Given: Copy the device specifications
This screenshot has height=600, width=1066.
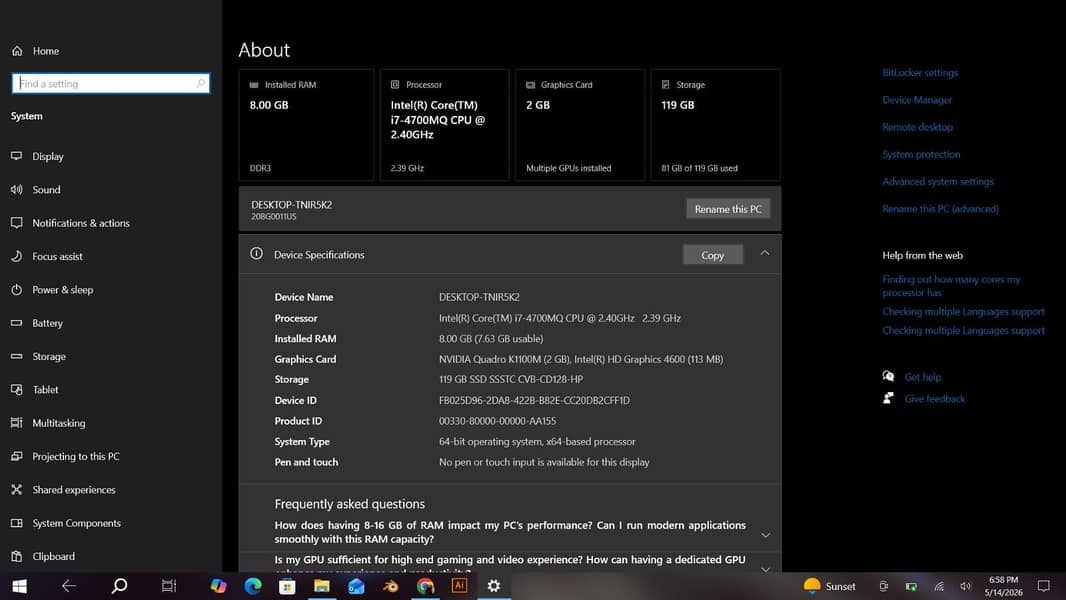Looking at the screenshot, I should pos(712,255).
